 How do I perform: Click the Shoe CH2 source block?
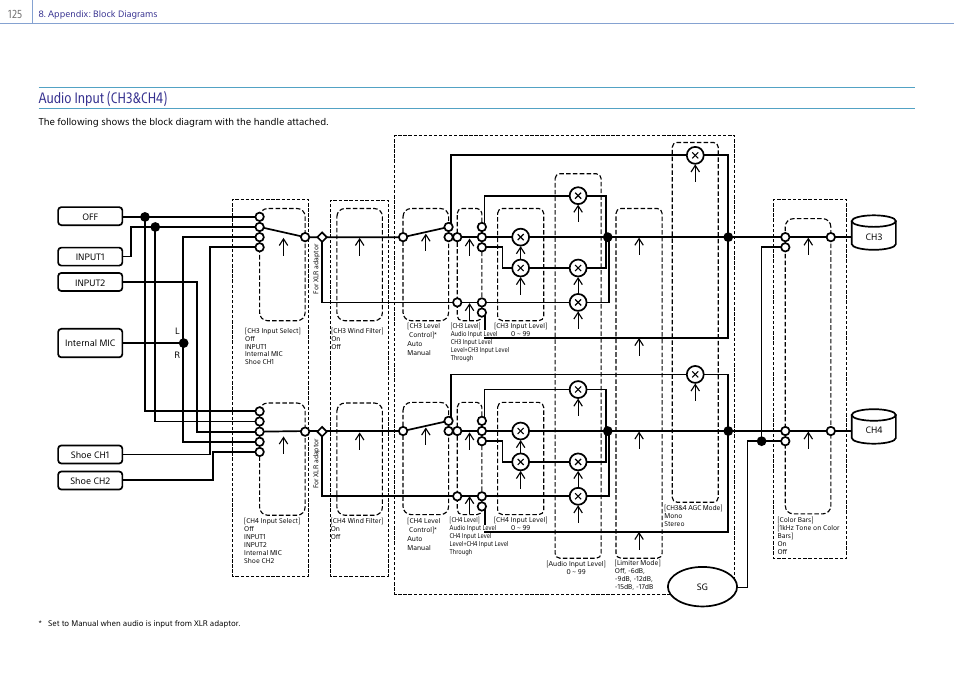(90, 481)
